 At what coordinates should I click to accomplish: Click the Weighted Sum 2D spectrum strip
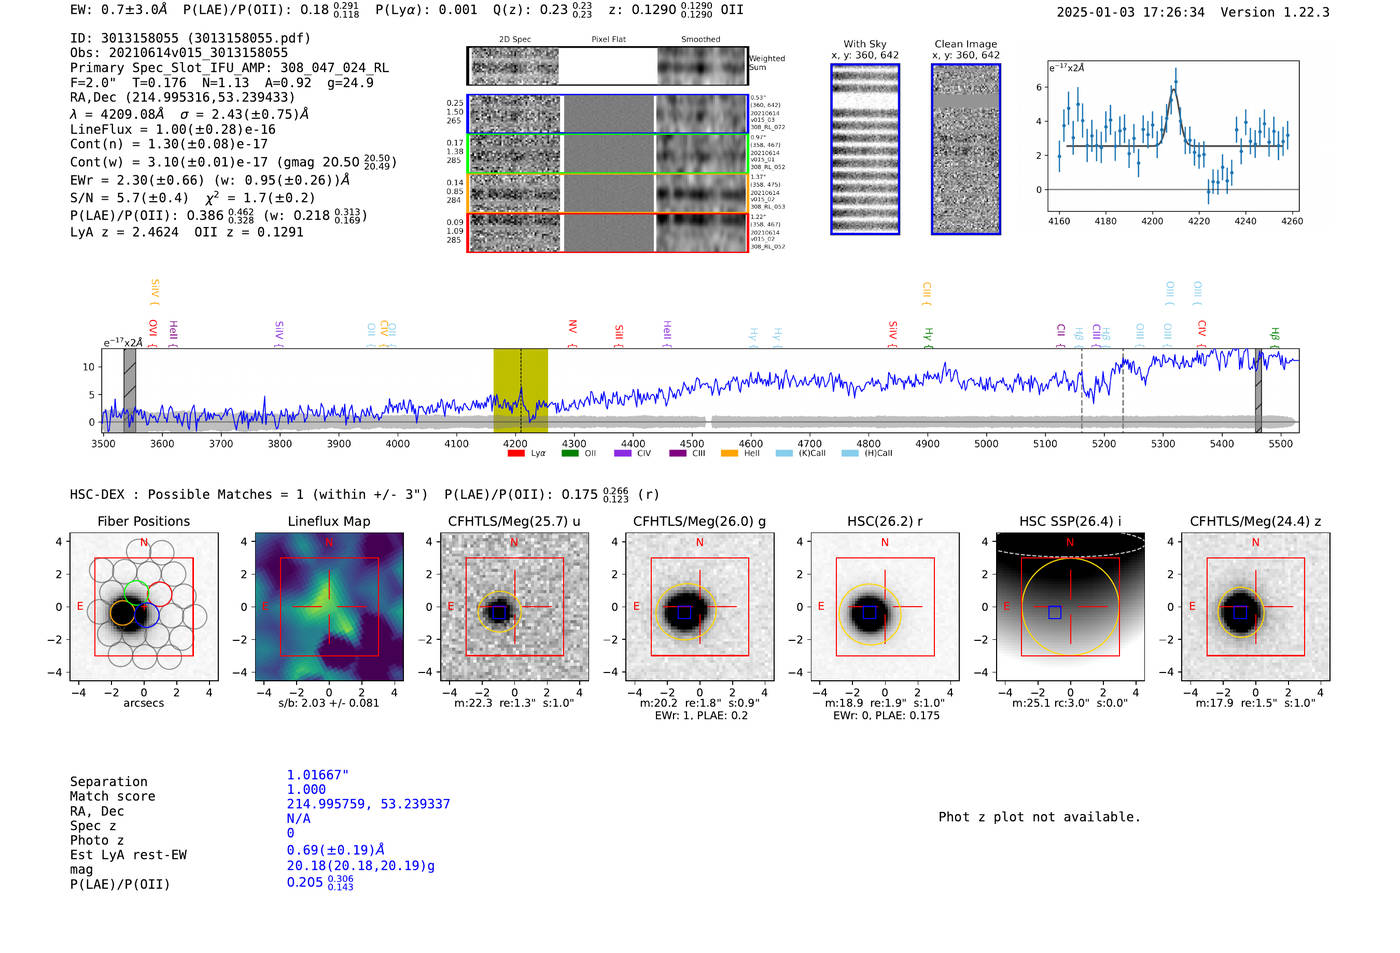coord(607,66)
